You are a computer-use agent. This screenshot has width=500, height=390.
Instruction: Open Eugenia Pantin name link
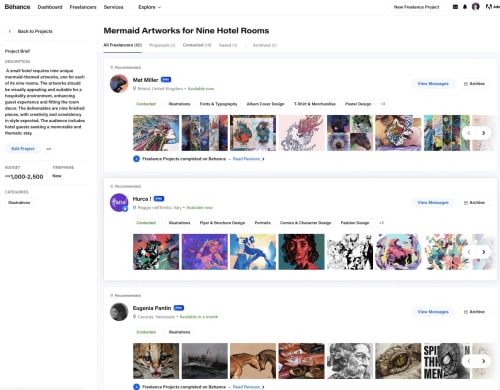[x=152, y=308]
